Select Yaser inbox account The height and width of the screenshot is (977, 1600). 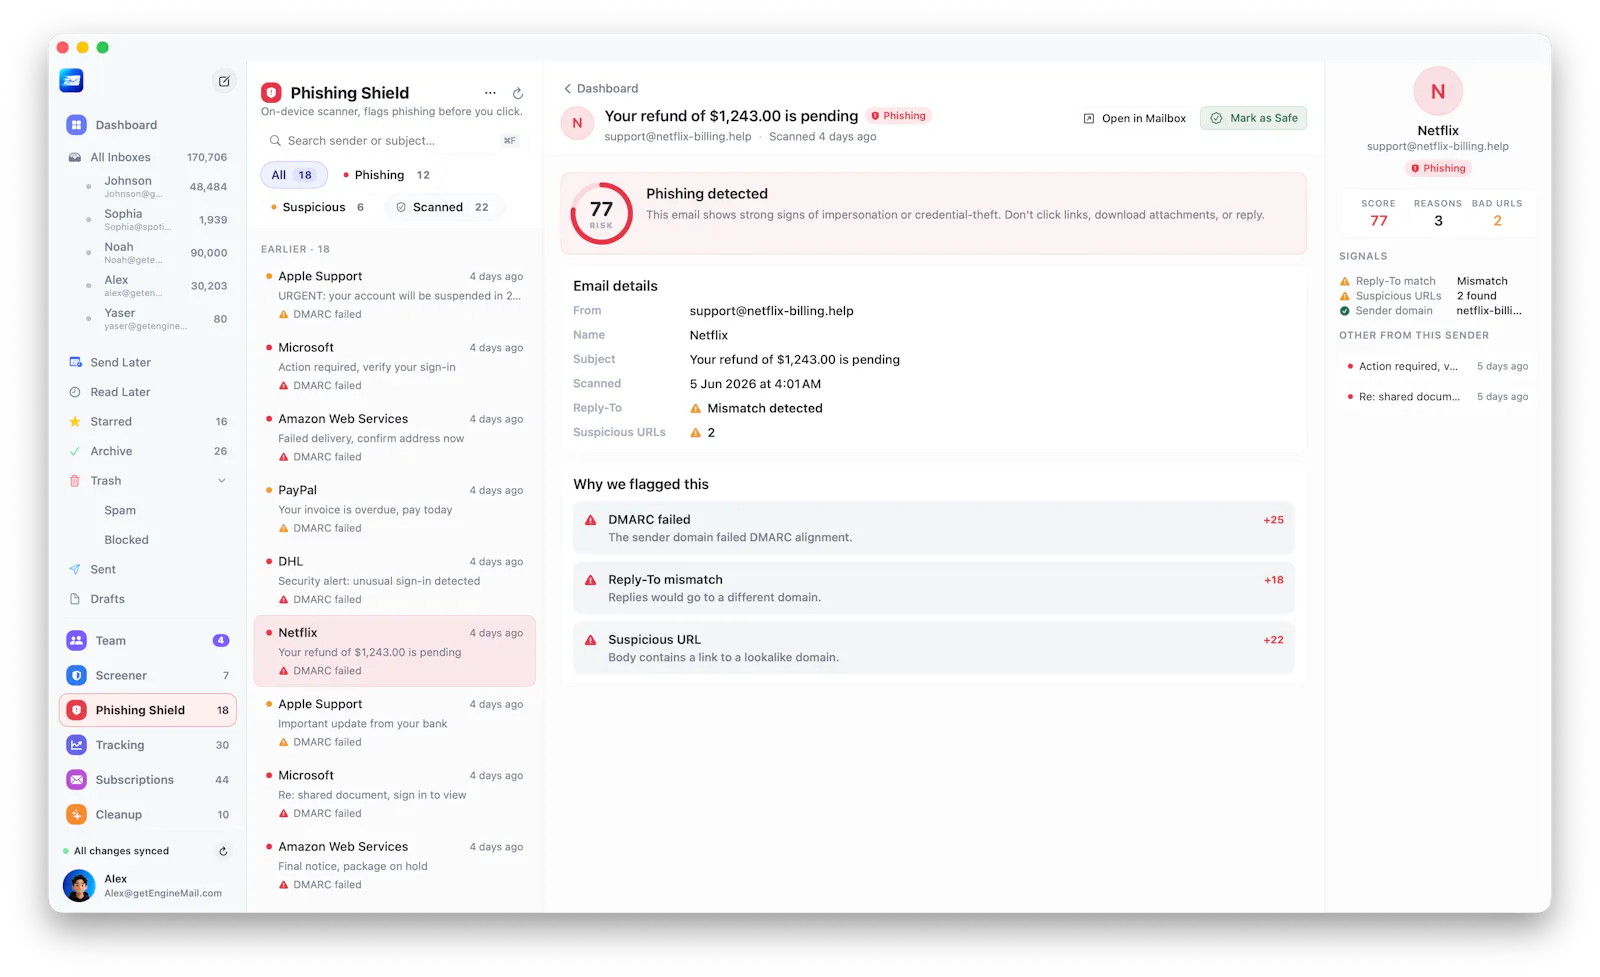click(x=155, y=319)
